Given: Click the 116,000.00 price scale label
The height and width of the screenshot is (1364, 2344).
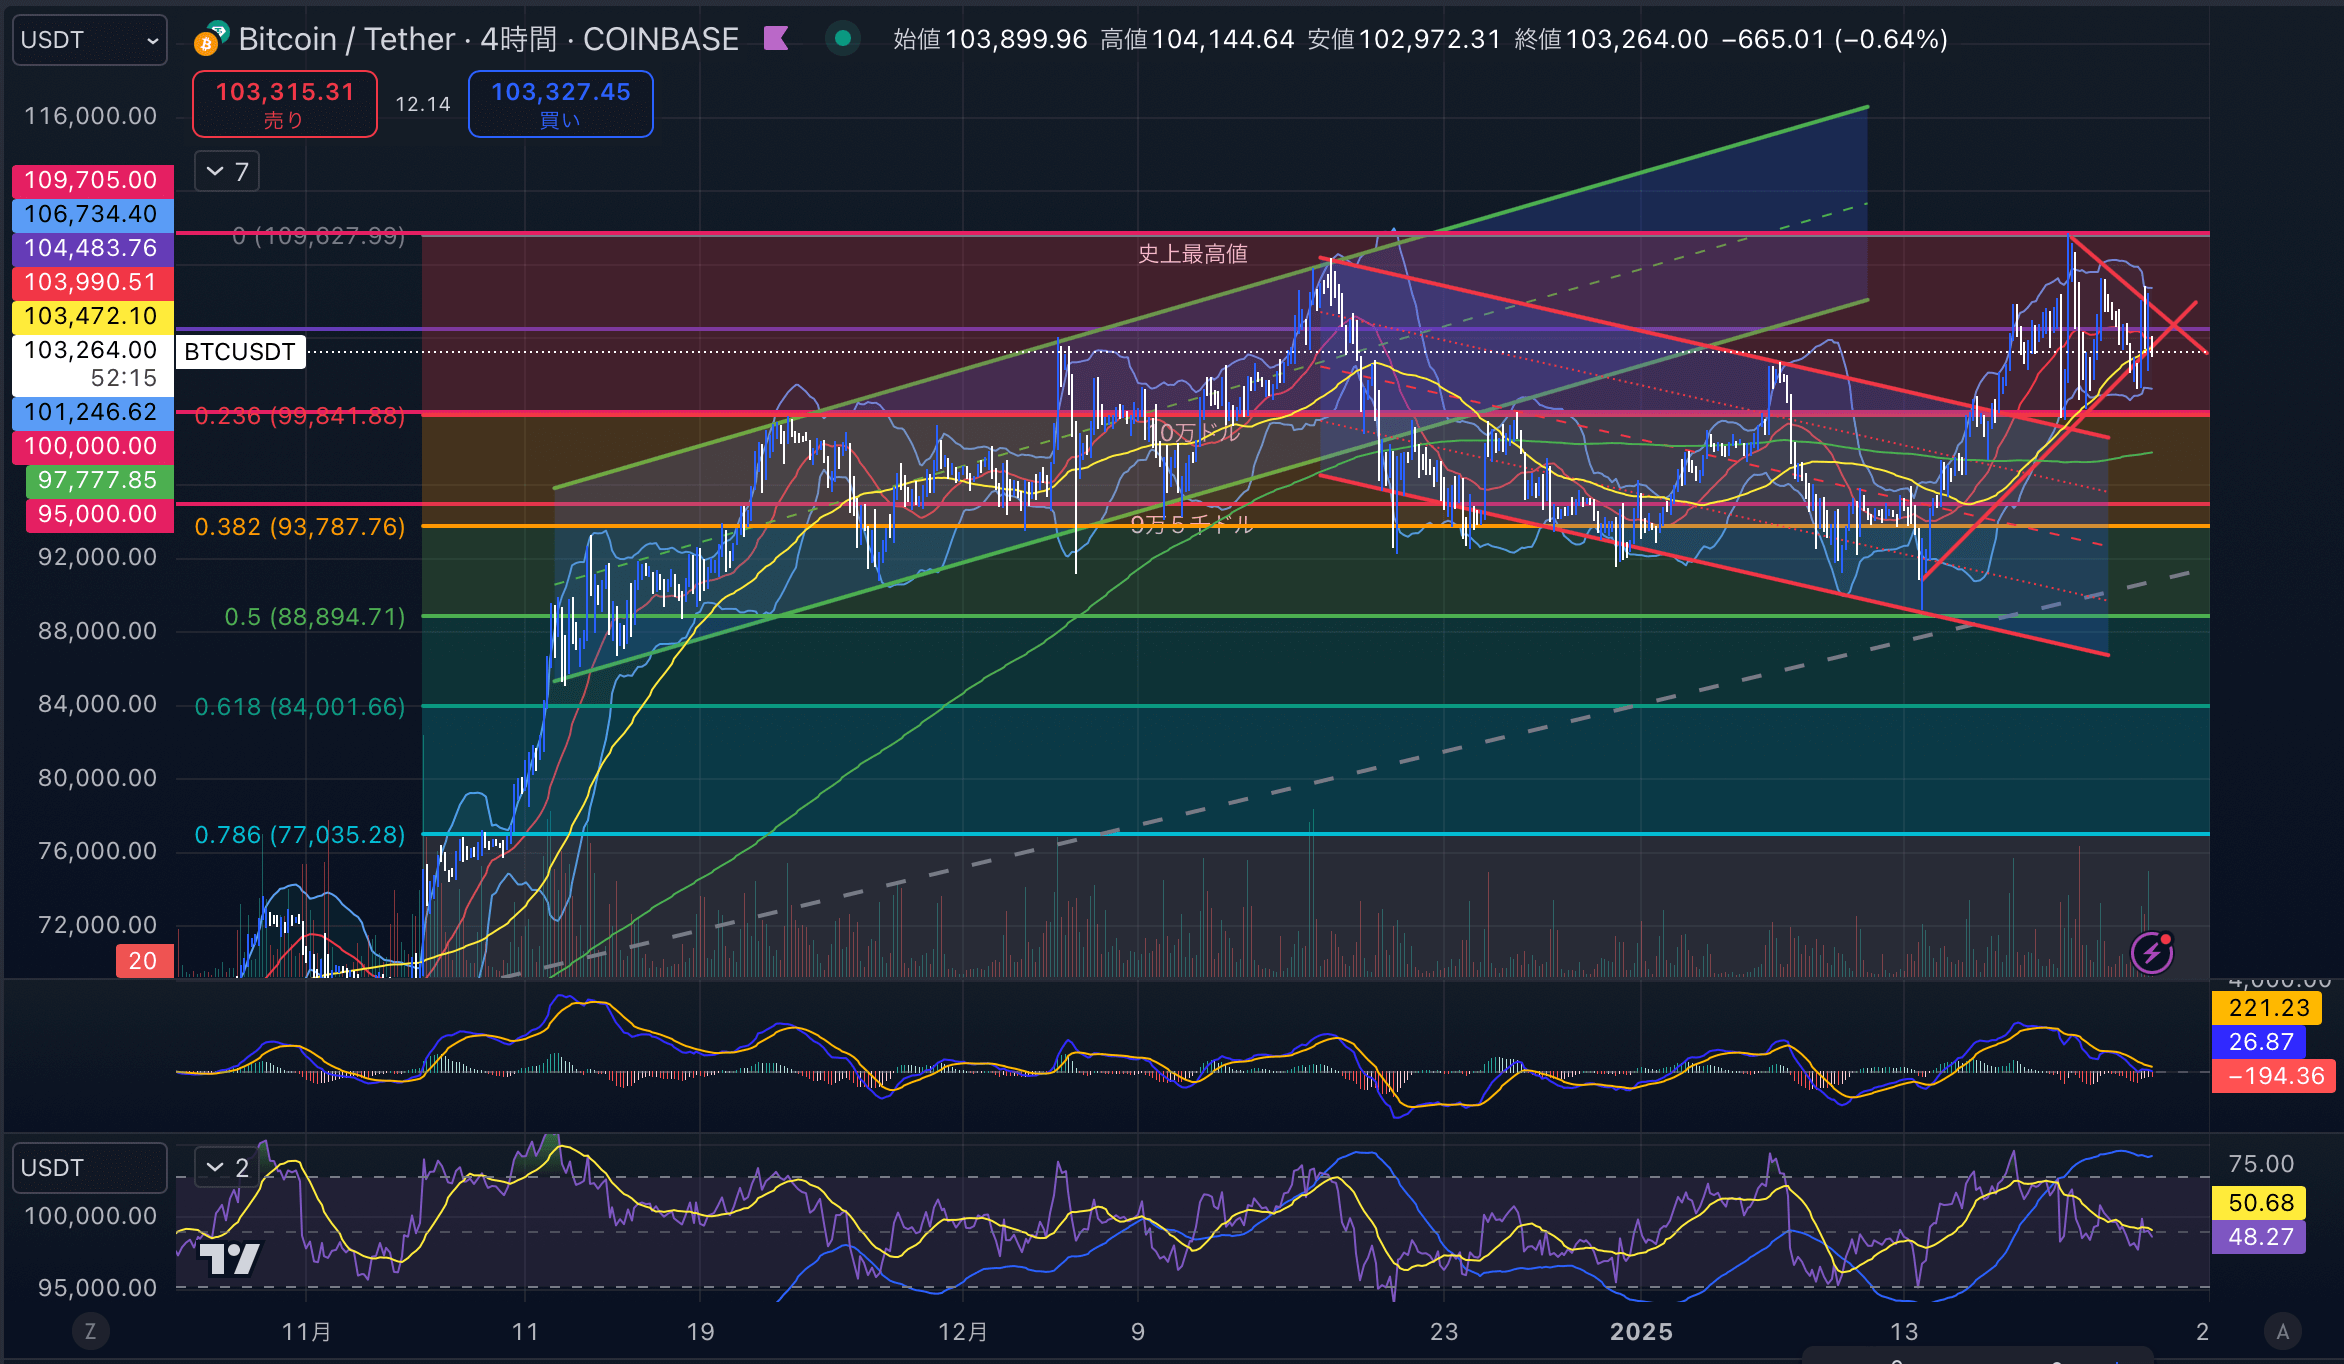Looking at the screenshot, I should (x=91, y=116).
